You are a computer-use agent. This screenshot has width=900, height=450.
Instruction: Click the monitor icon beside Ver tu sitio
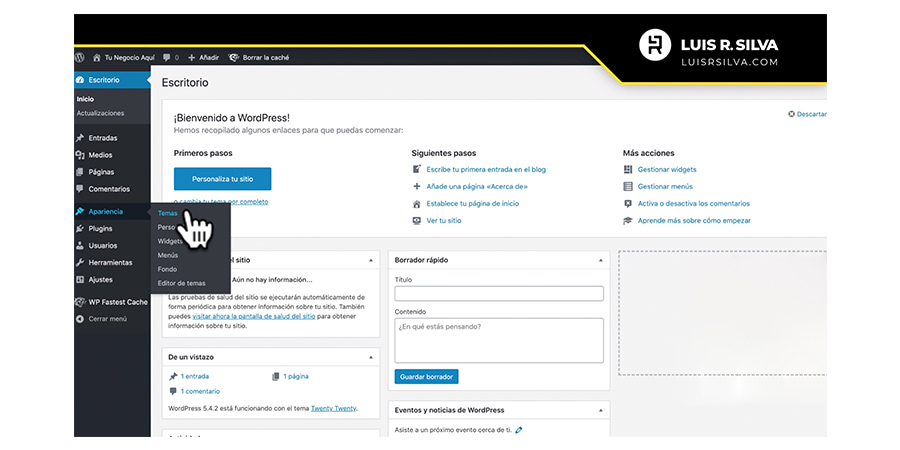click(x=417, y=220)
